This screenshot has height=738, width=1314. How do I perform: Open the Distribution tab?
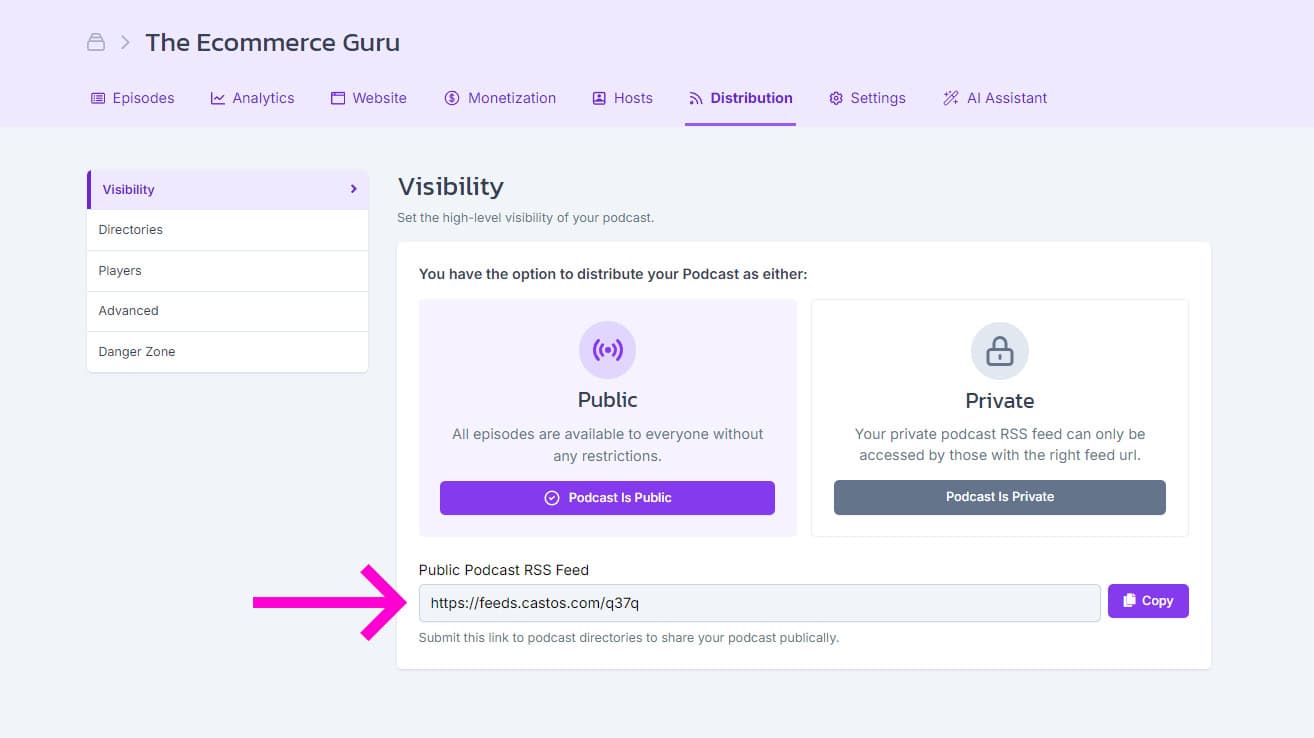point(740,98)
